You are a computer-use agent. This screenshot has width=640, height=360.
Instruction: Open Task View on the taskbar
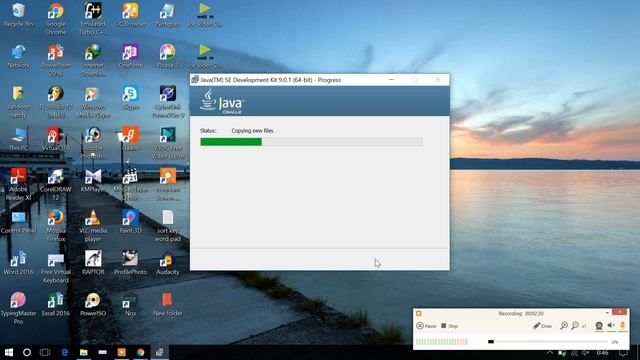(45, 352)
